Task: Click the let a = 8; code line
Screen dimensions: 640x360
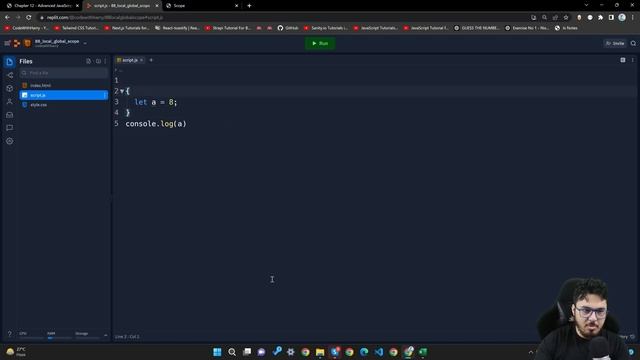Action: click(x=156, y=102)
